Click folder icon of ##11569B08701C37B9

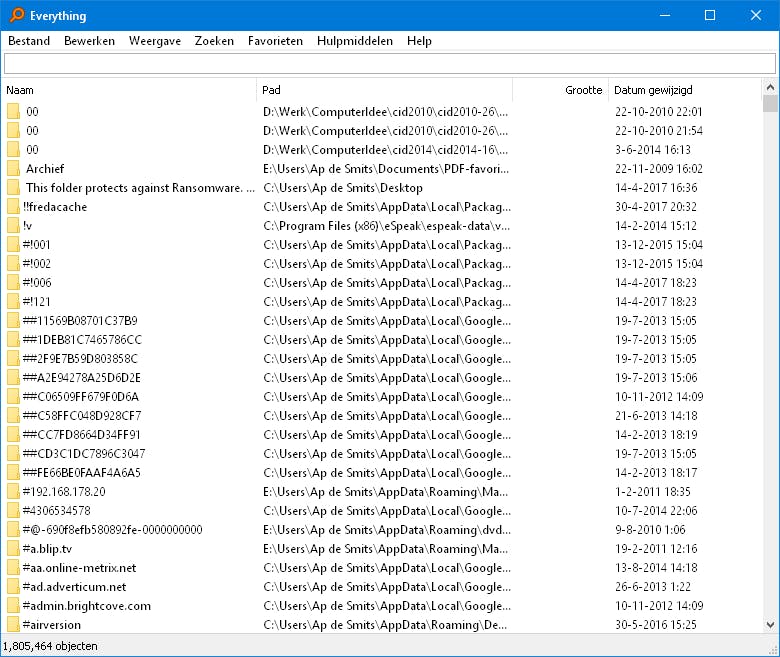pyautogui.click(x=13, y=320)
